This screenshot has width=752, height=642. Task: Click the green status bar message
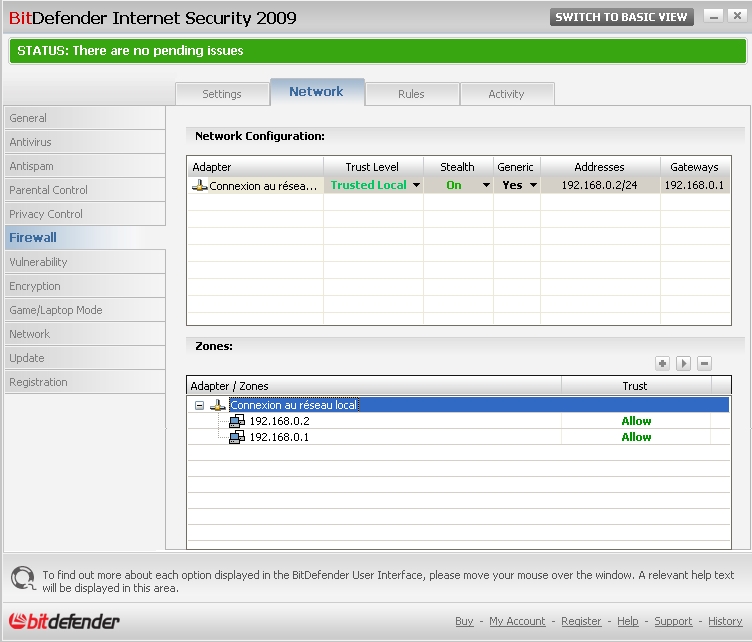[x=378, y=51]
